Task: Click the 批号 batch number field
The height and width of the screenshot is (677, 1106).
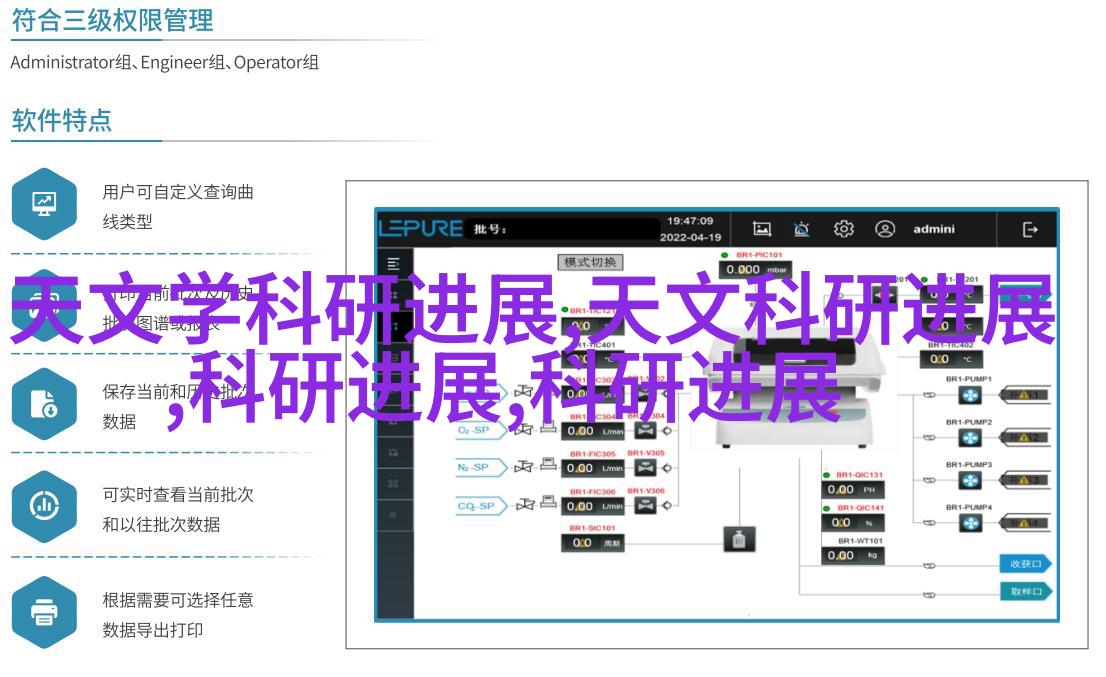Action: [x=561, y=229]
